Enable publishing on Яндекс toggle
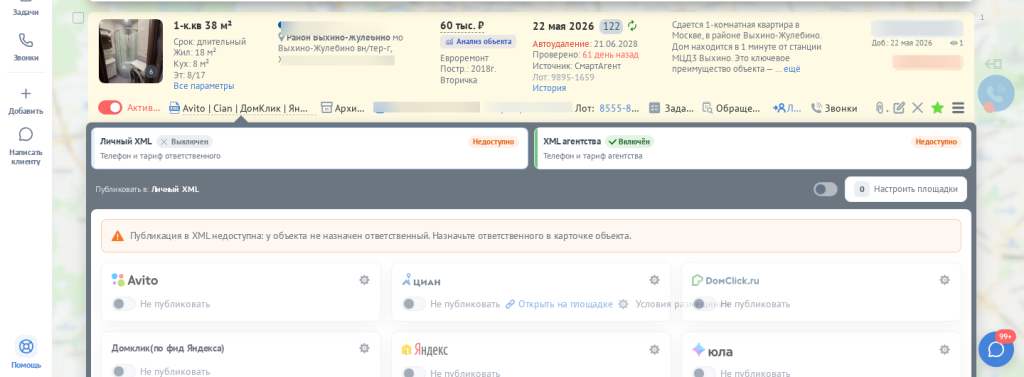Viewport: 1024px width, 377px height. pos(413,372)
